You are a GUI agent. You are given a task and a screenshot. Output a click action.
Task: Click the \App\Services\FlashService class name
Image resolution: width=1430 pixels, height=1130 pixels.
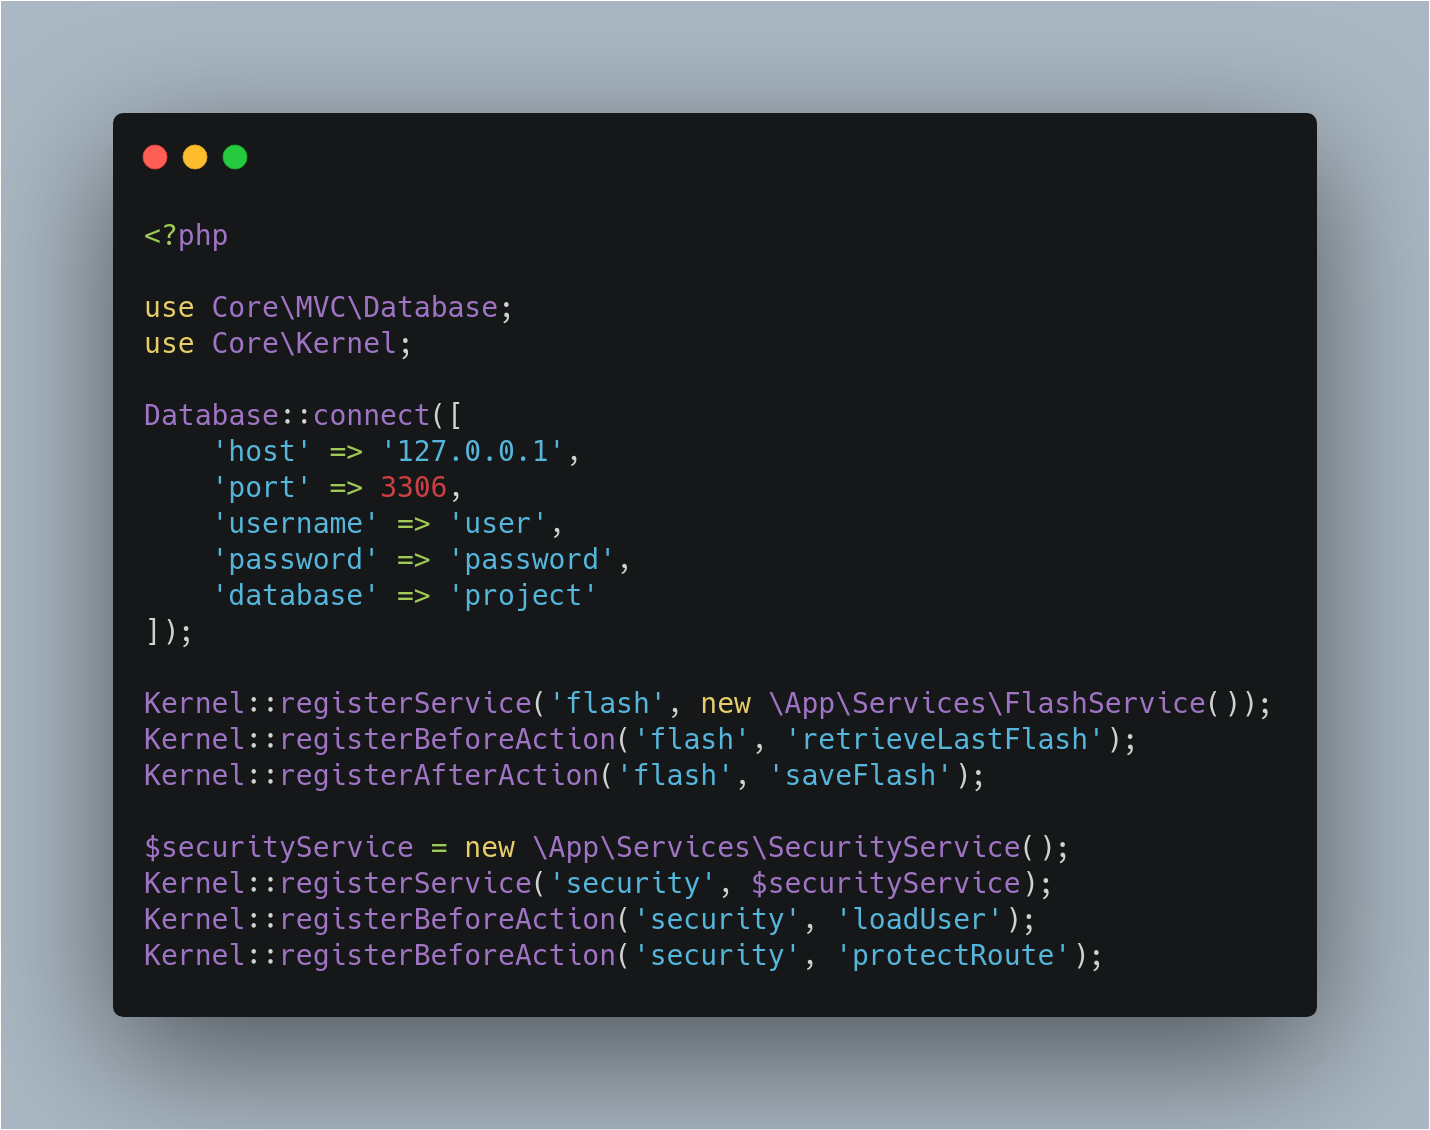[988, 703]
